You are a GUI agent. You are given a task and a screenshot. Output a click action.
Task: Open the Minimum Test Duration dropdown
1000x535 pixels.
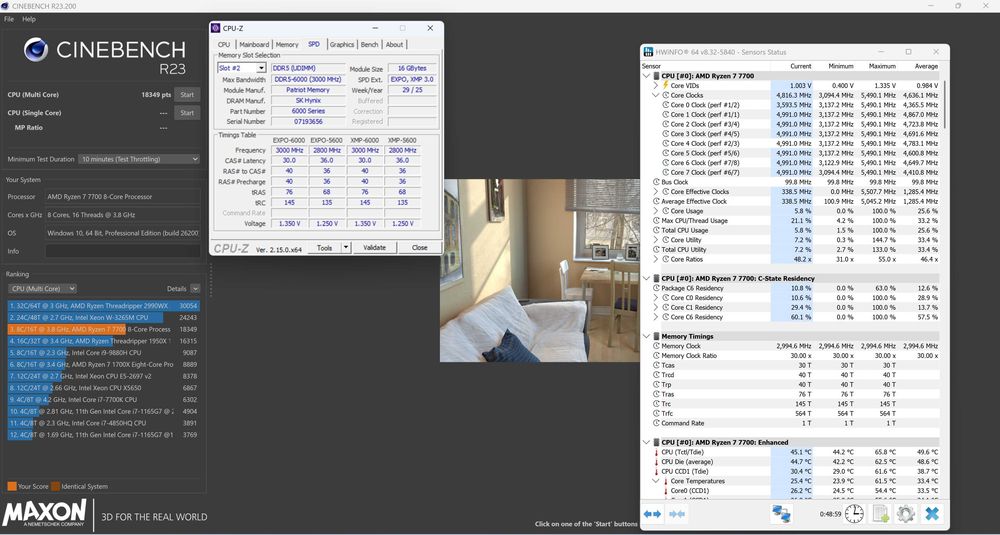139,159
